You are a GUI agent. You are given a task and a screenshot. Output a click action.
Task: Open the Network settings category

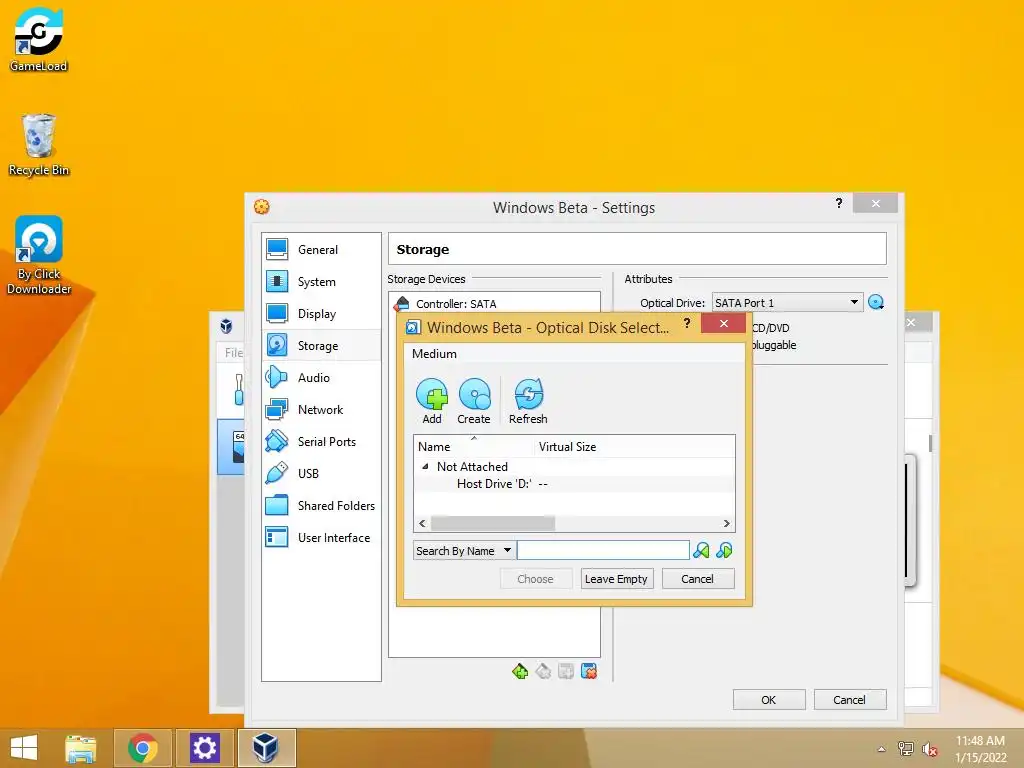click(x=321, y=409)
